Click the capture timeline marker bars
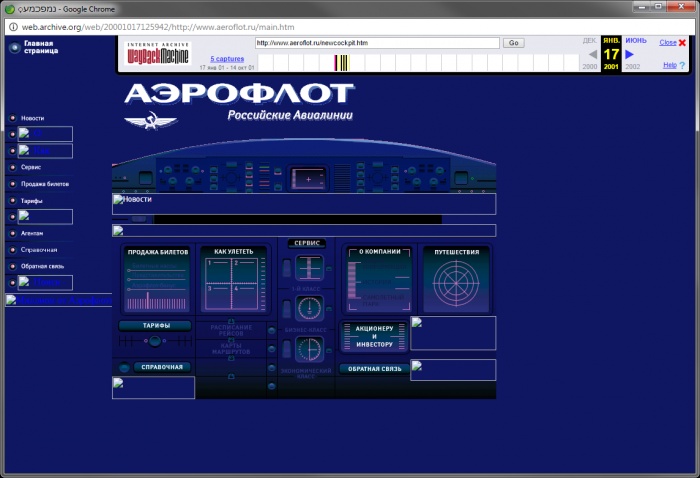Viewport: 700px width, 478px height. [x=341, y=64]
